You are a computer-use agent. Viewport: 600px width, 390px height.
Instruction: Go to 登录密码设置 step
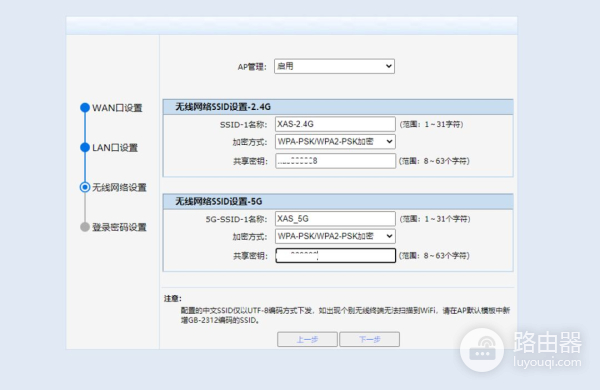[119, 227]
